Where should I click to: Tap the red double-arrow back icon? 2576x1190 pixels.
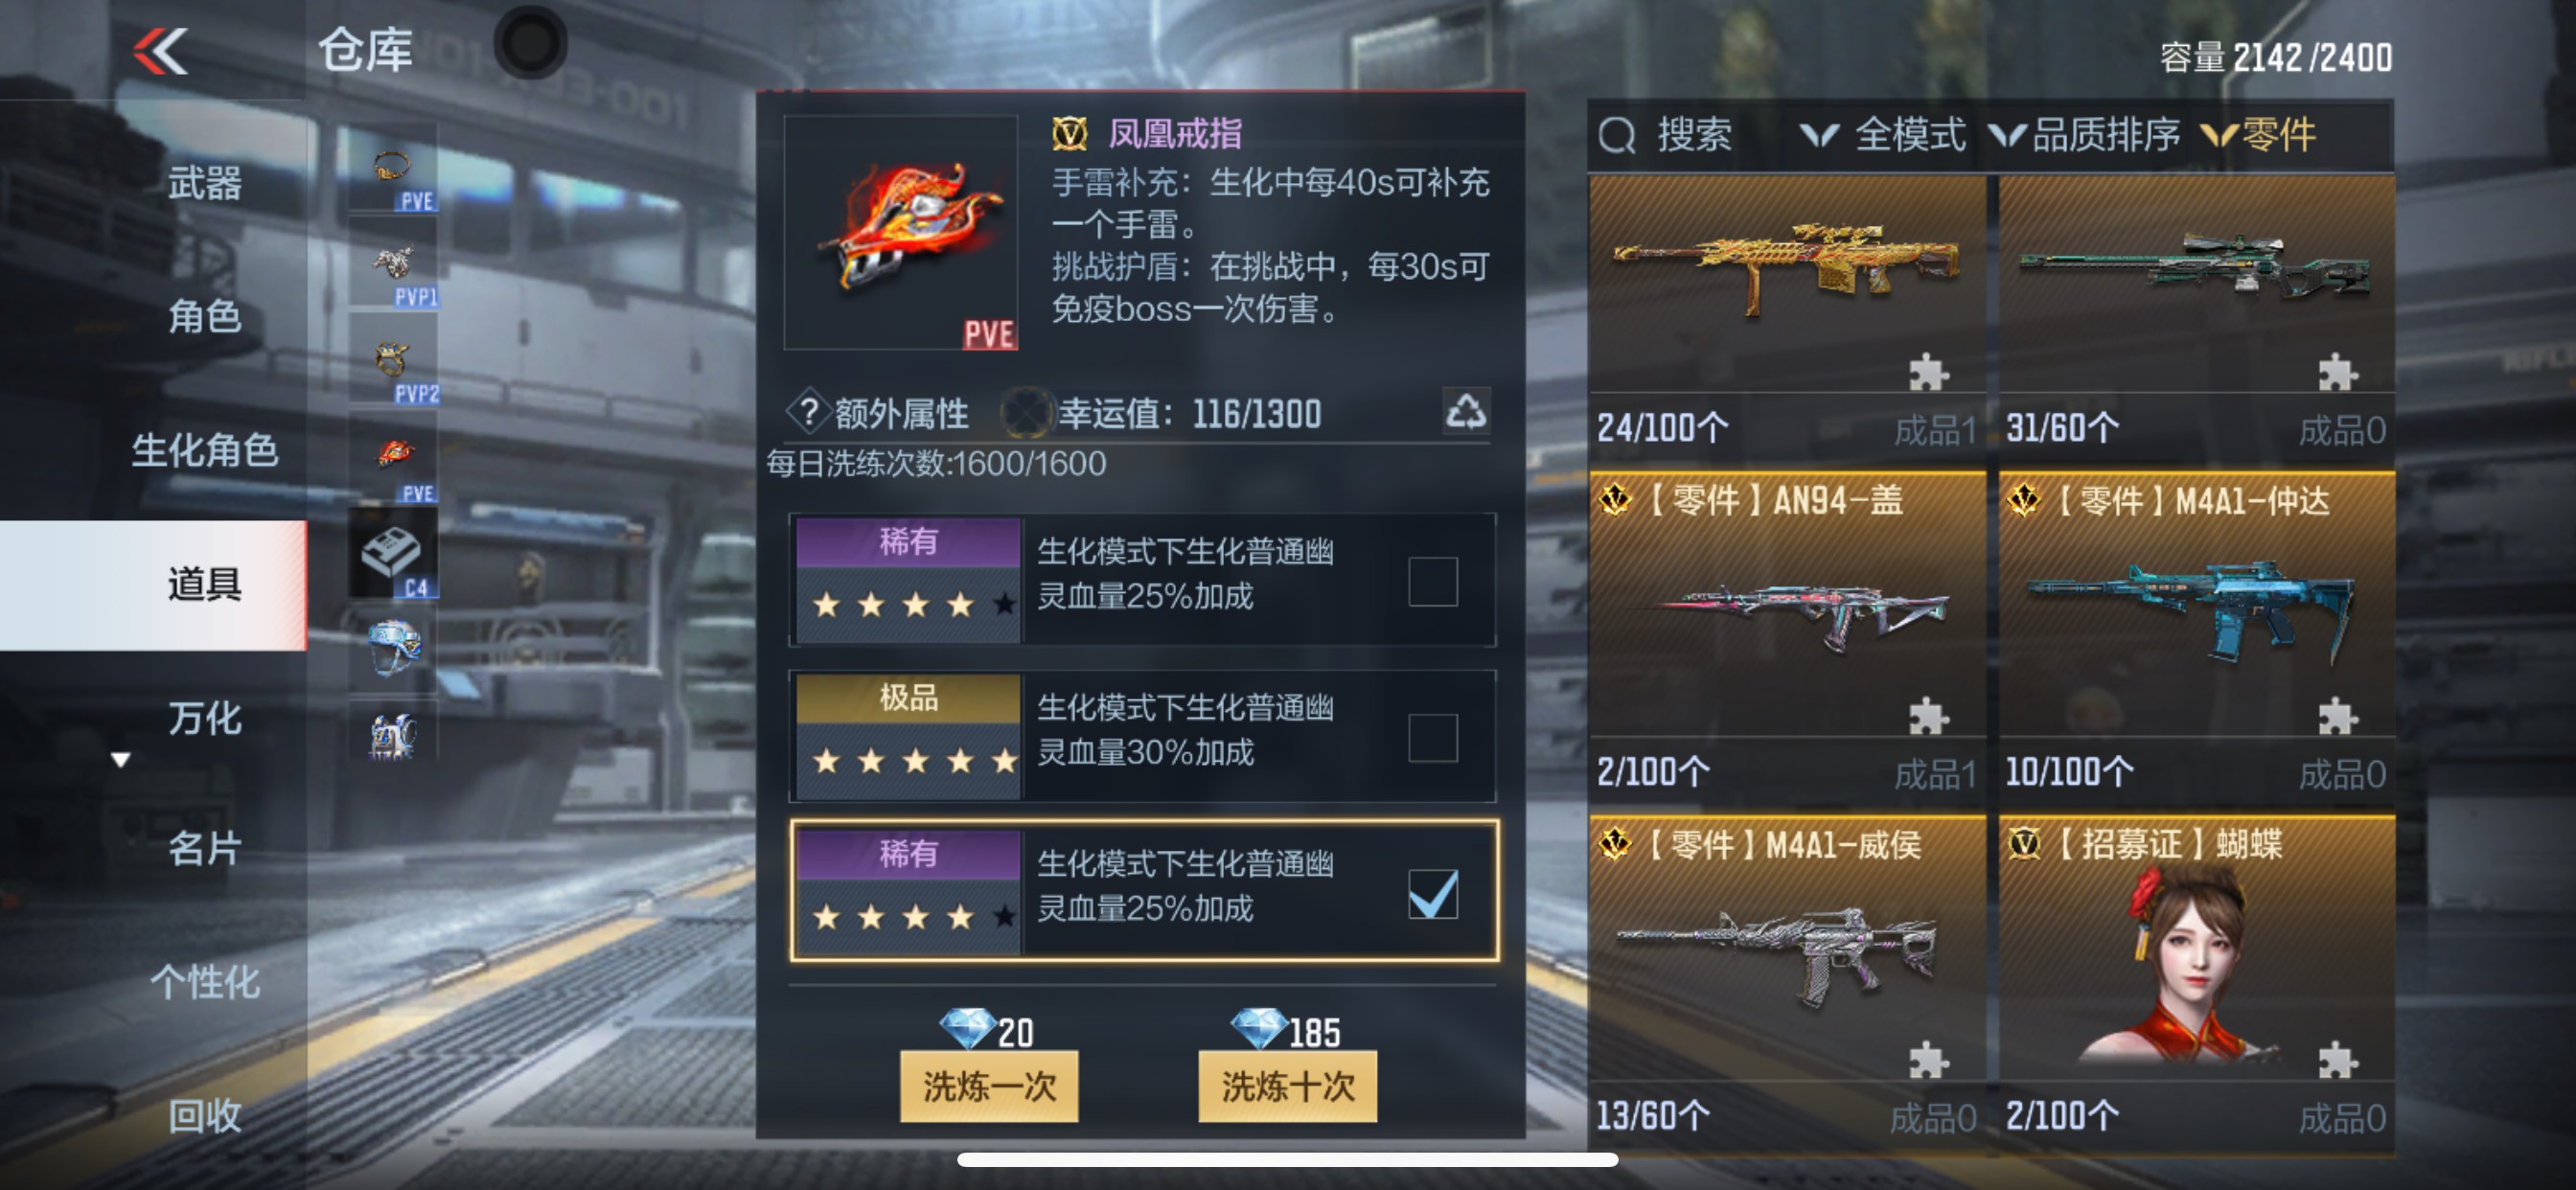[161, 50]
